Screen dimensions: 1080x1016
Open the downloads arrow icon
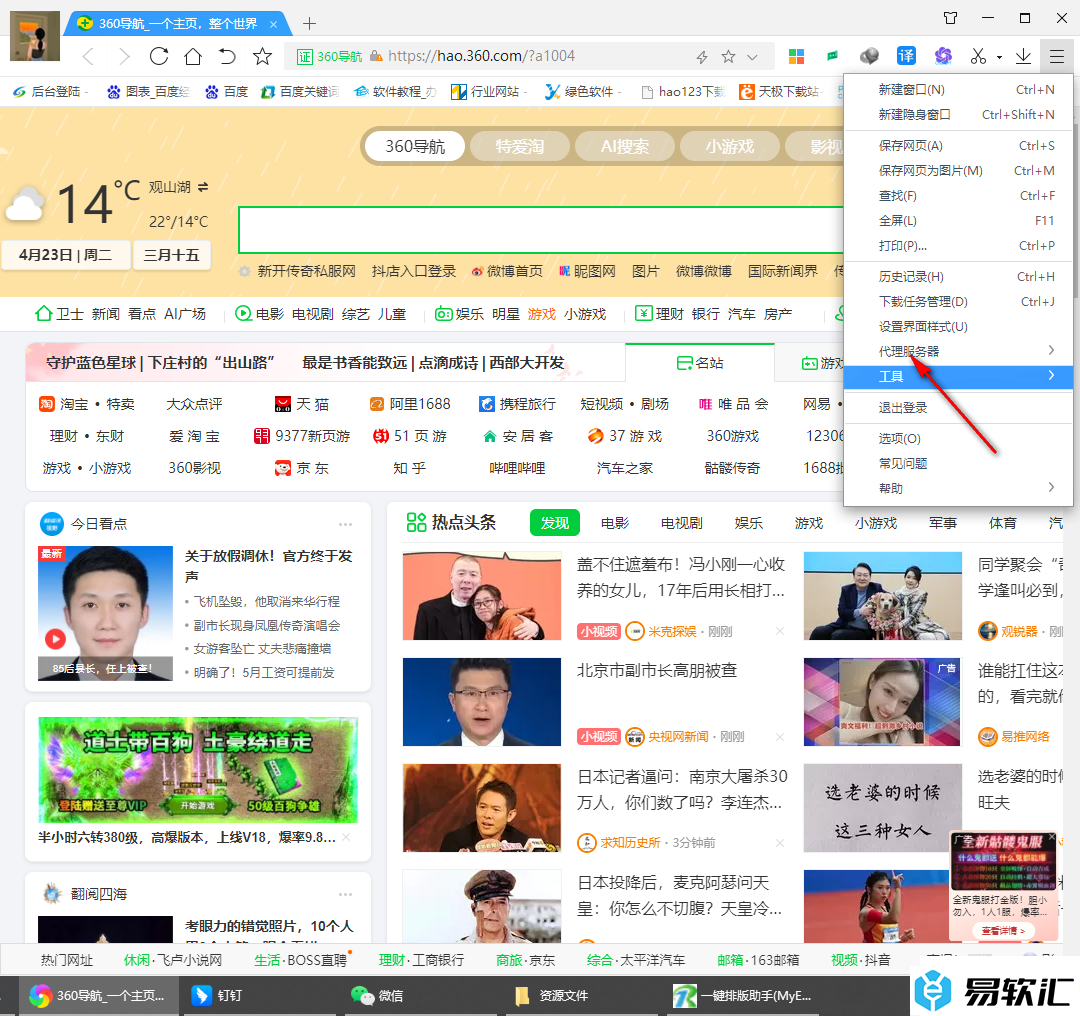click(x=1023, y=56)
